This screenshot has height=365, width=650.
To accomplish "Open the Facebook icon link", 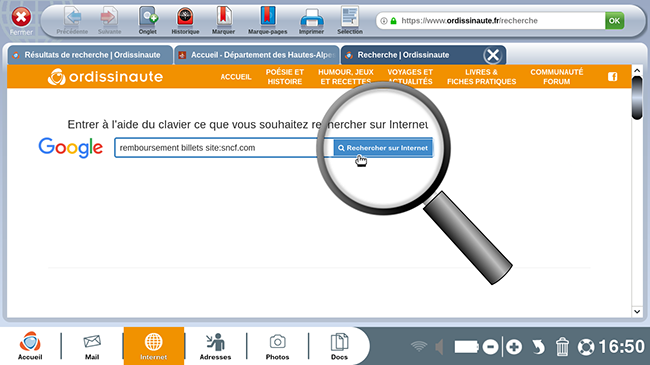I will coord(613,77).
